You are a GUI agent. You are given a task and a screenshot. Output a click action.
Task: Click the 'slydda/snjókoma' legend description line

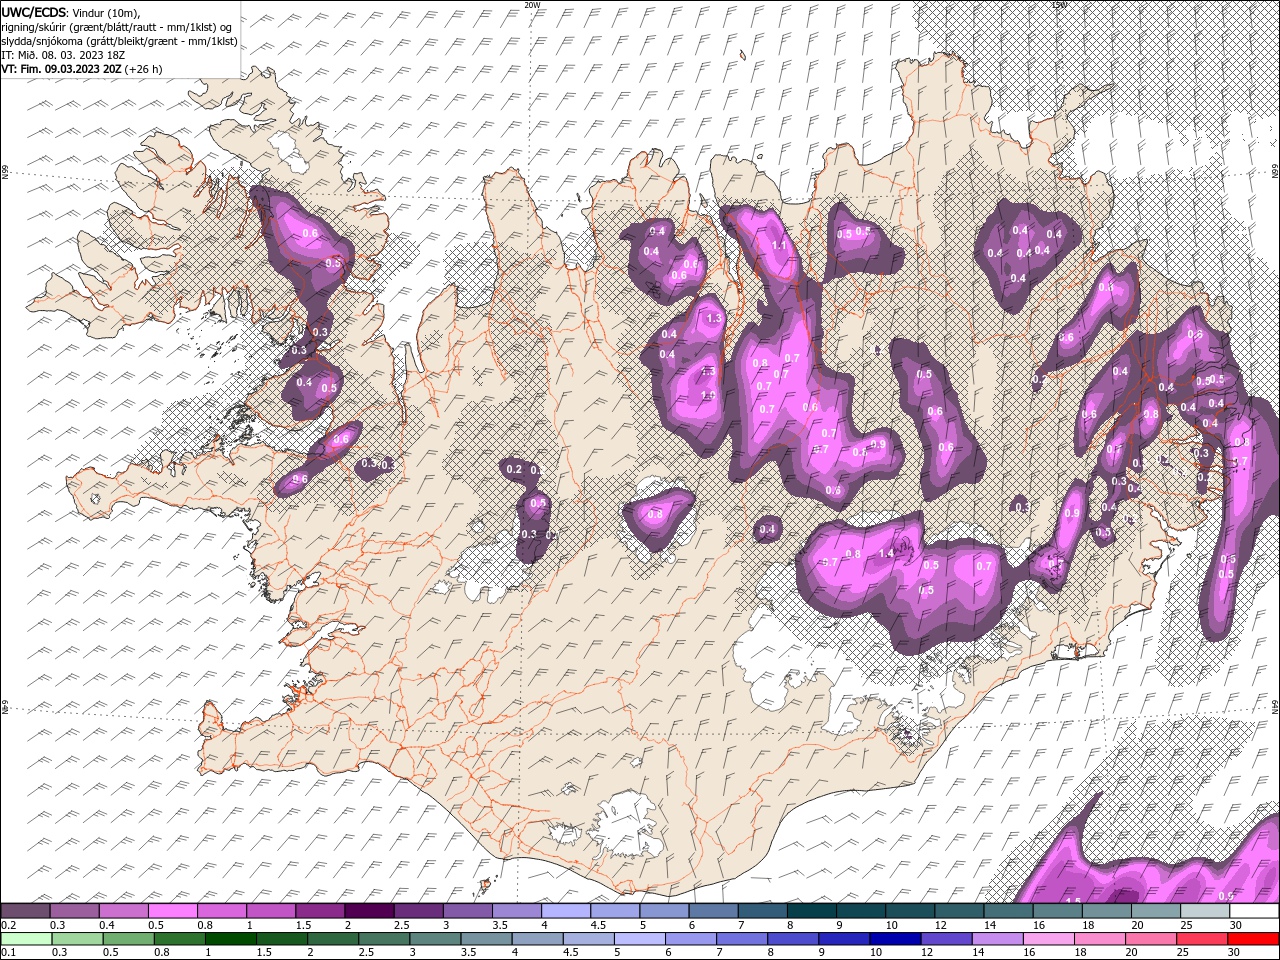pos(118,40)
